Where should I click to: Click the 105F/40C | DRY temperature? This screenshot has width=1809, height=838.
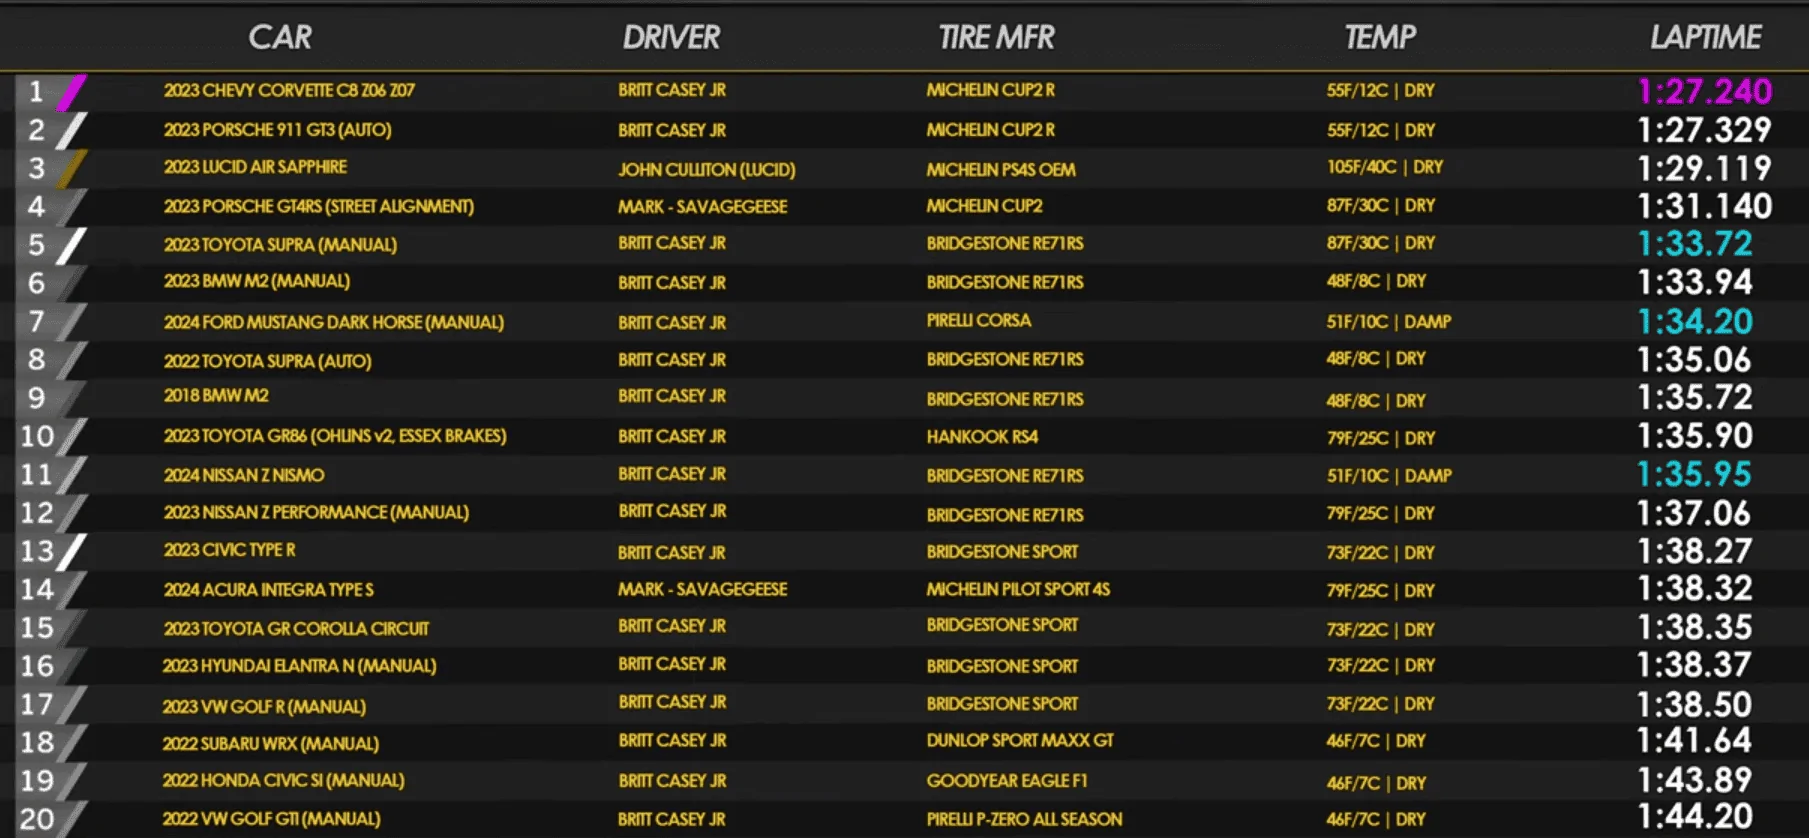click(x=1385, y=167)
